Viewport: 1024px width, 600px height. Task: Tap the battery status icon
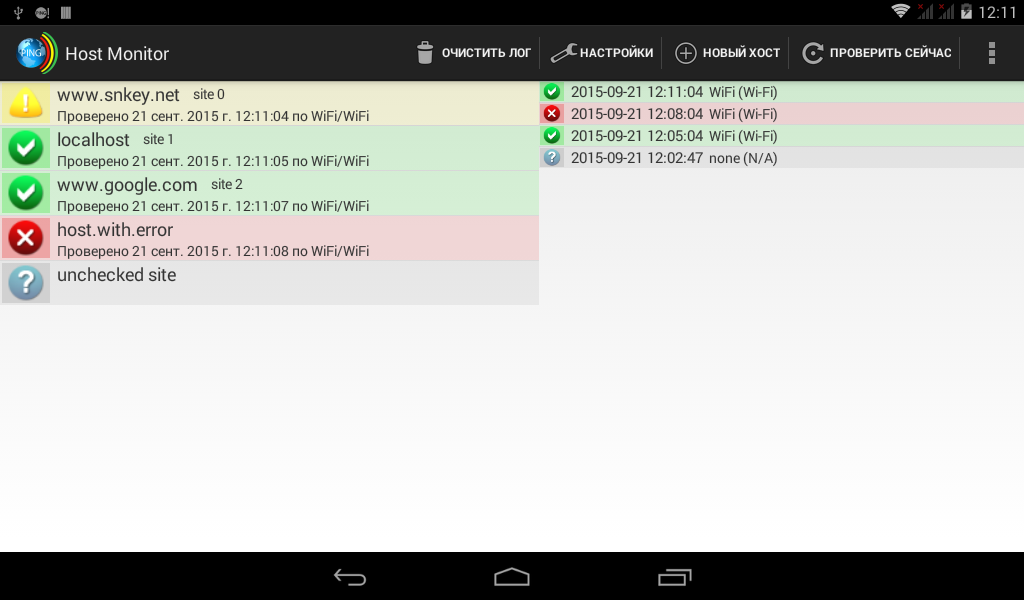[966, 11]
